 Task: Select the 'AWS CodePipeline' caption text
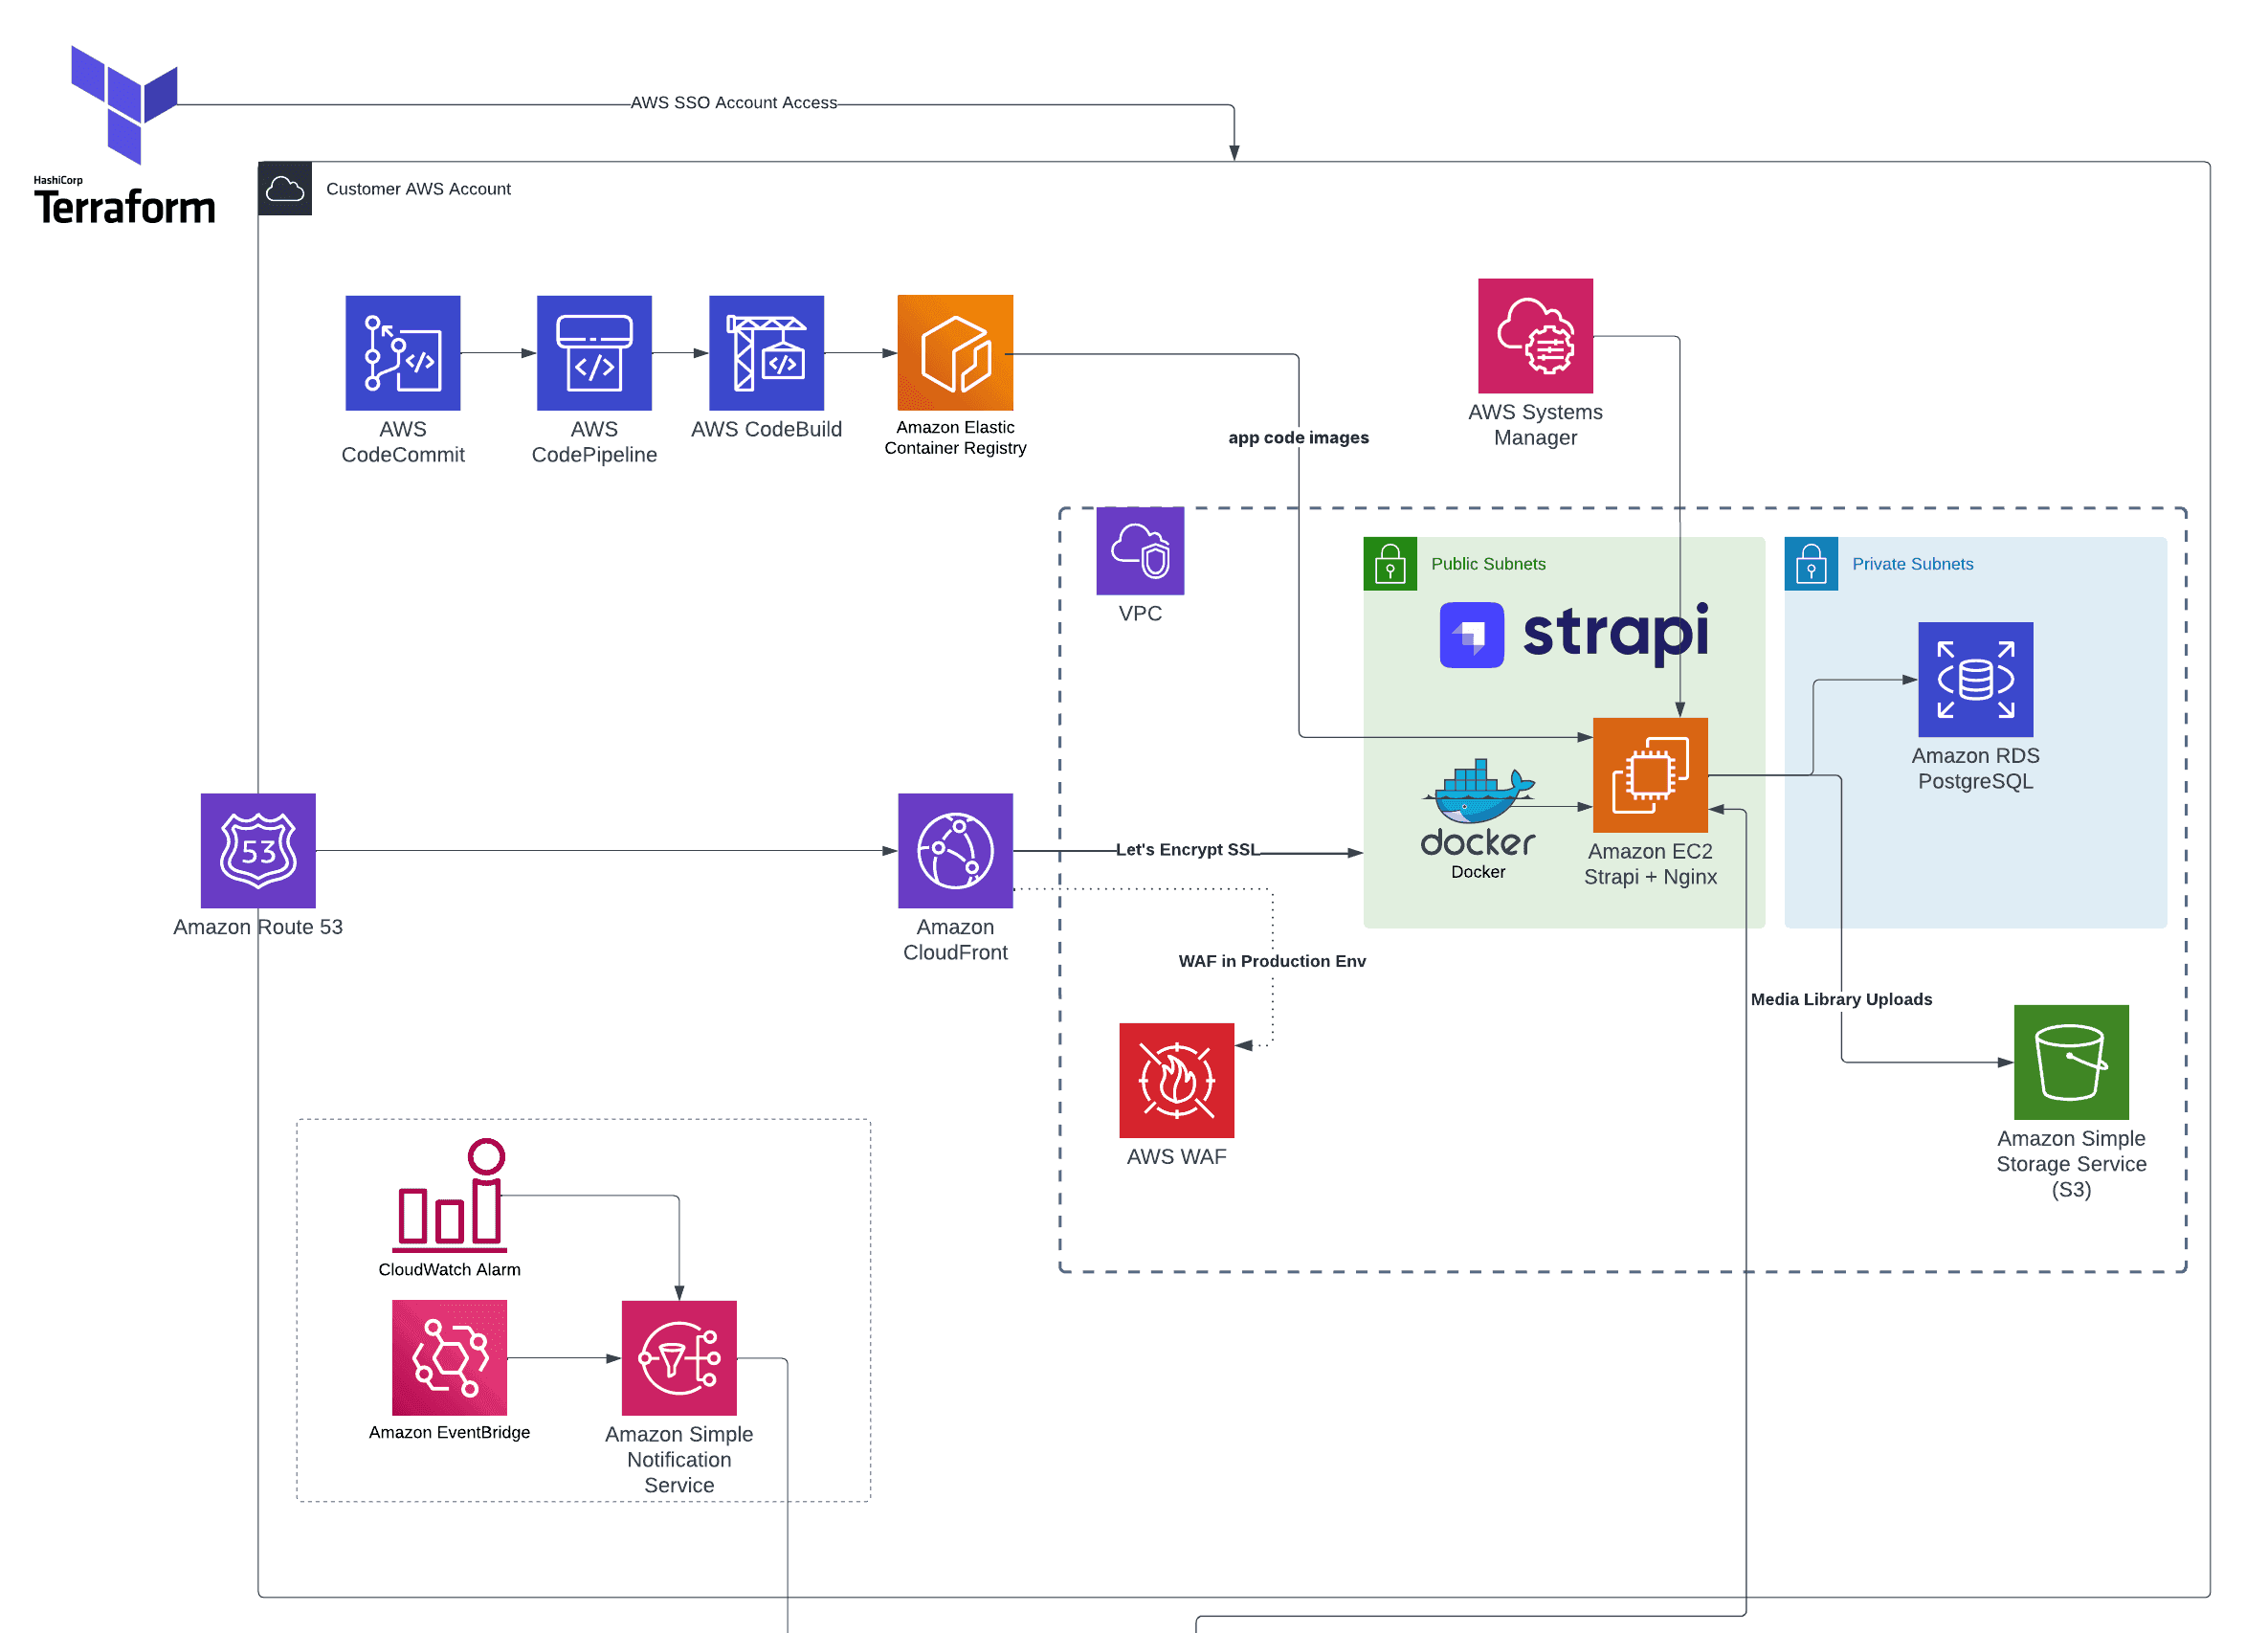click(594, 441)
